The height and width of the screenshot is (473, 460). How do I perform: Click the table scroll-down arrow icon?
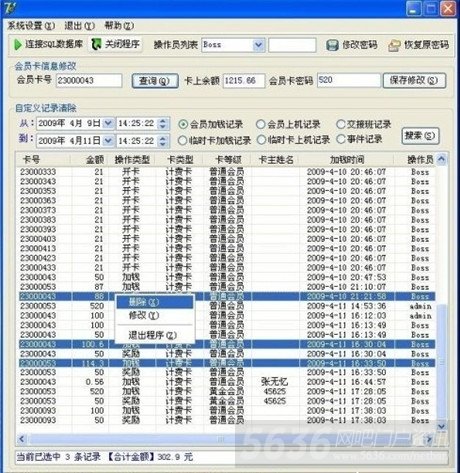pos(441,426)
